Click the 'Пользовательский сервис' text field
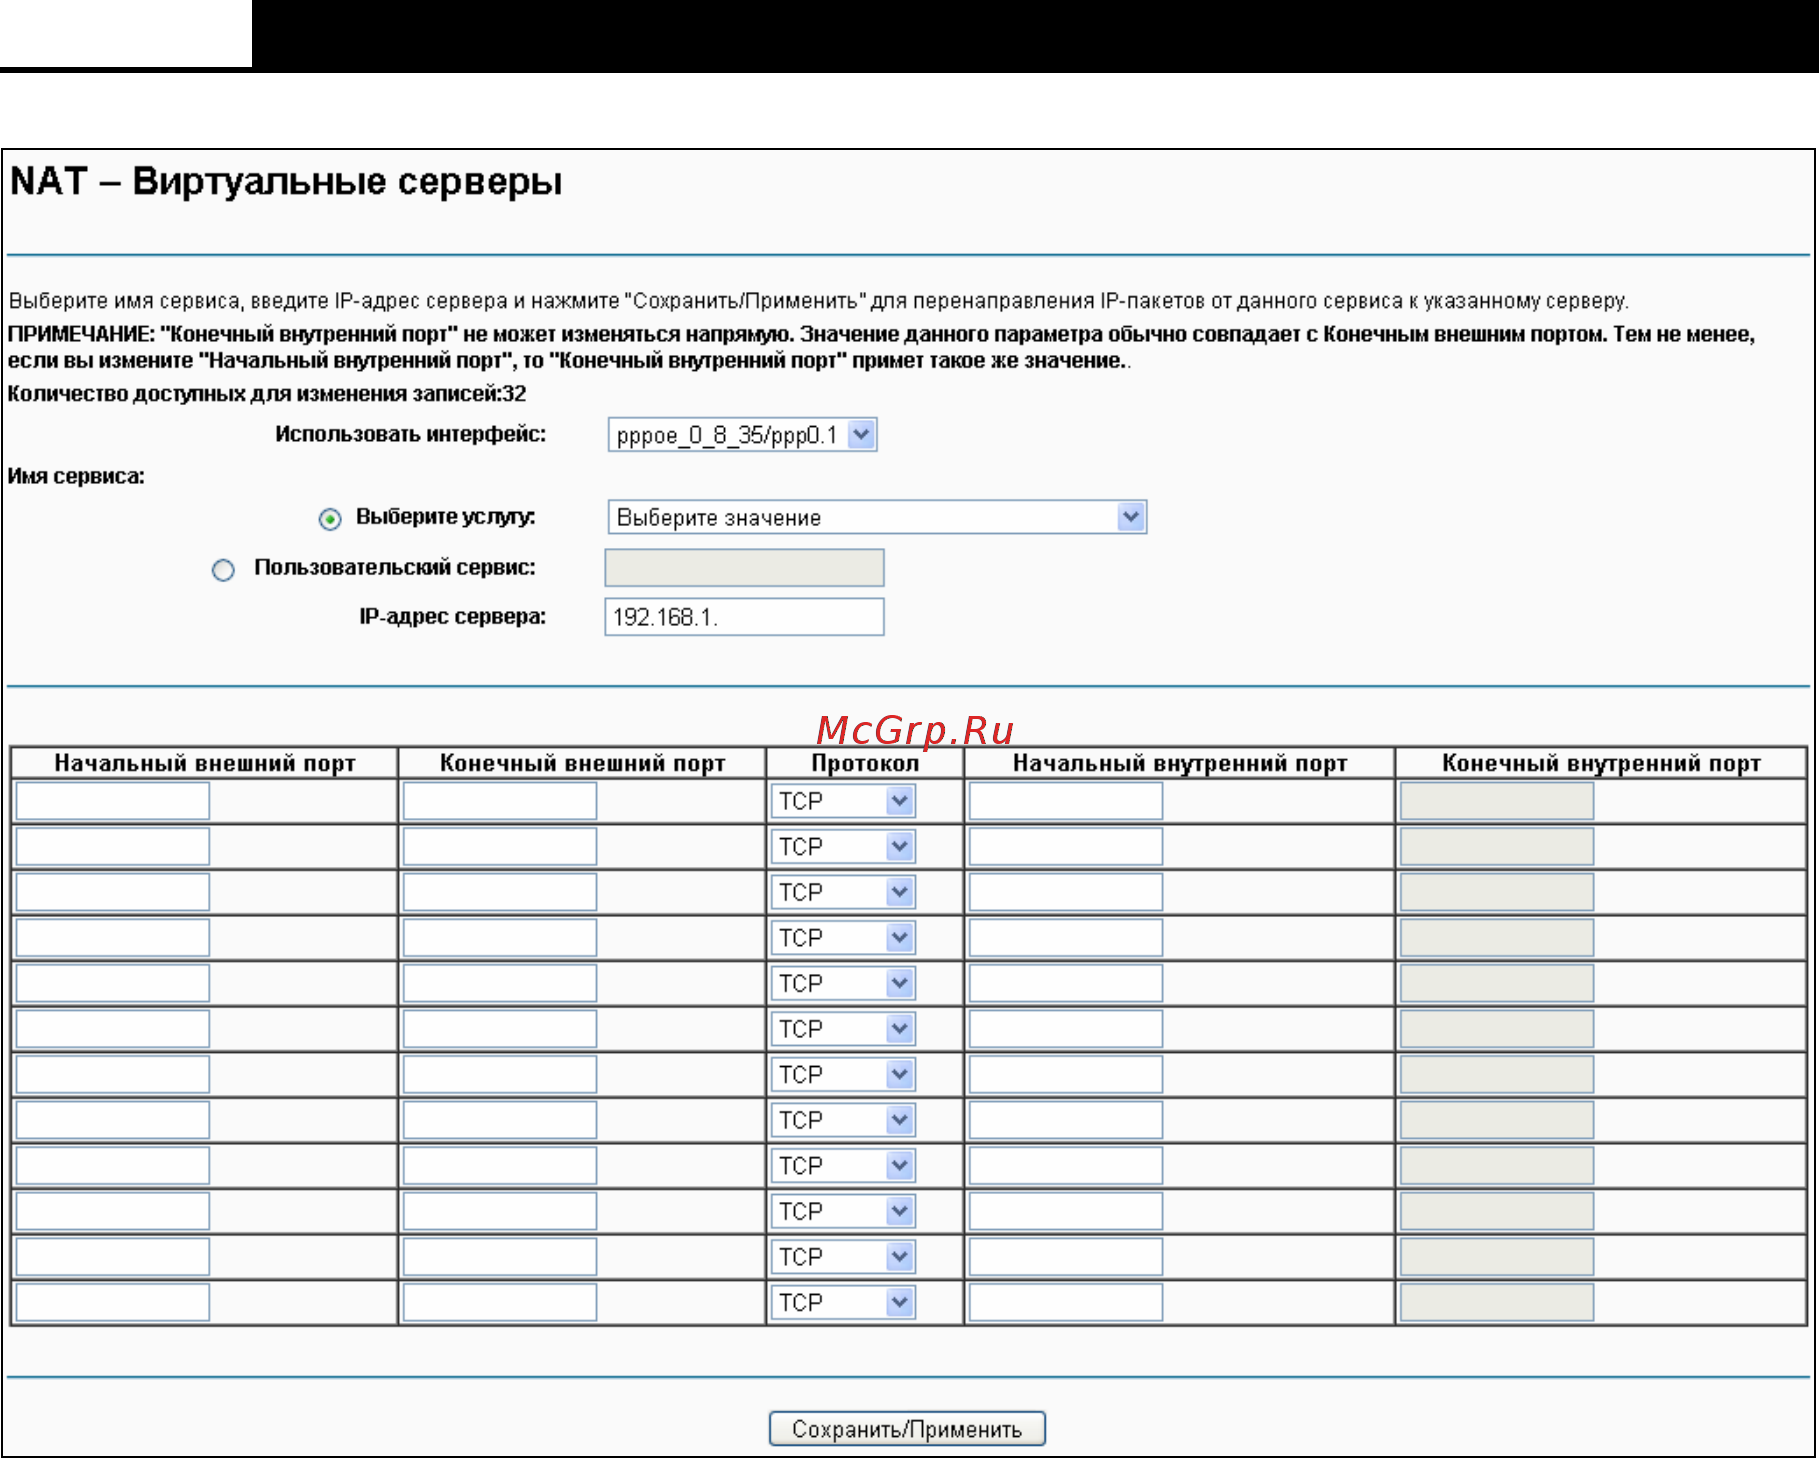The width and height of the screenshot is (1819, 1458). [744, 567]
